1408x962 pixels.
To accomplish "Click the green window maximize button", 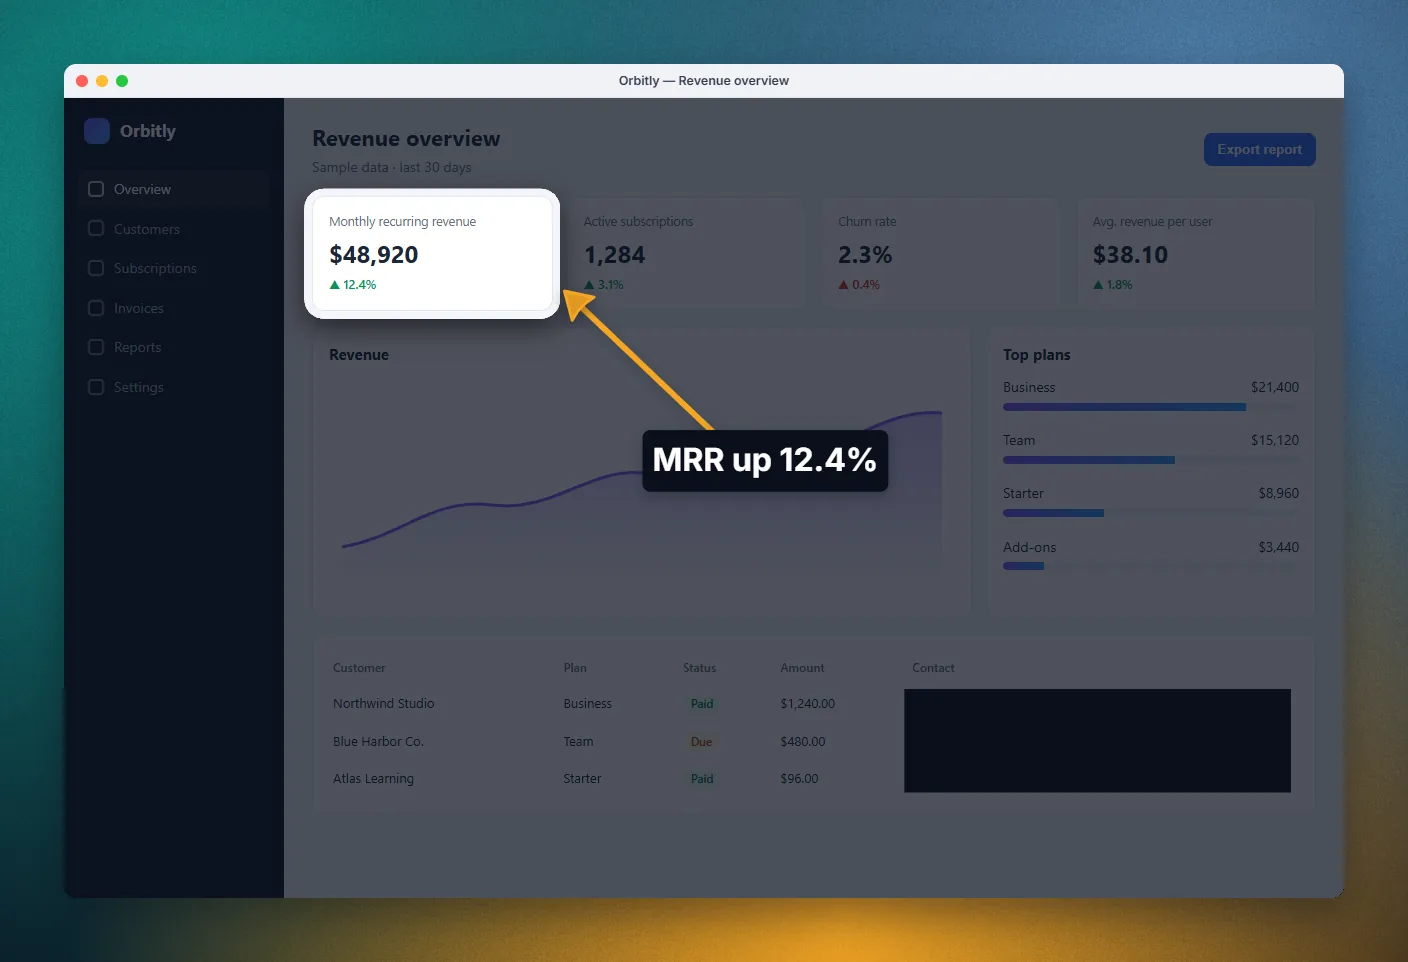I will (x=122, y=81).
